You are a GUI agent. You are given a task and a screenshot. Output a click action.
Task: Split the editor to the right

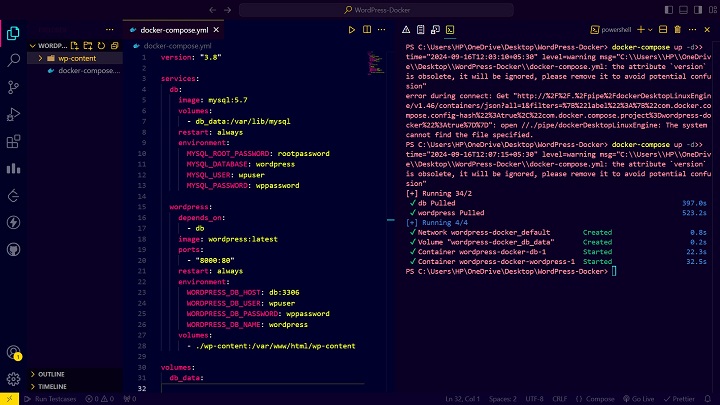point(367,30)
